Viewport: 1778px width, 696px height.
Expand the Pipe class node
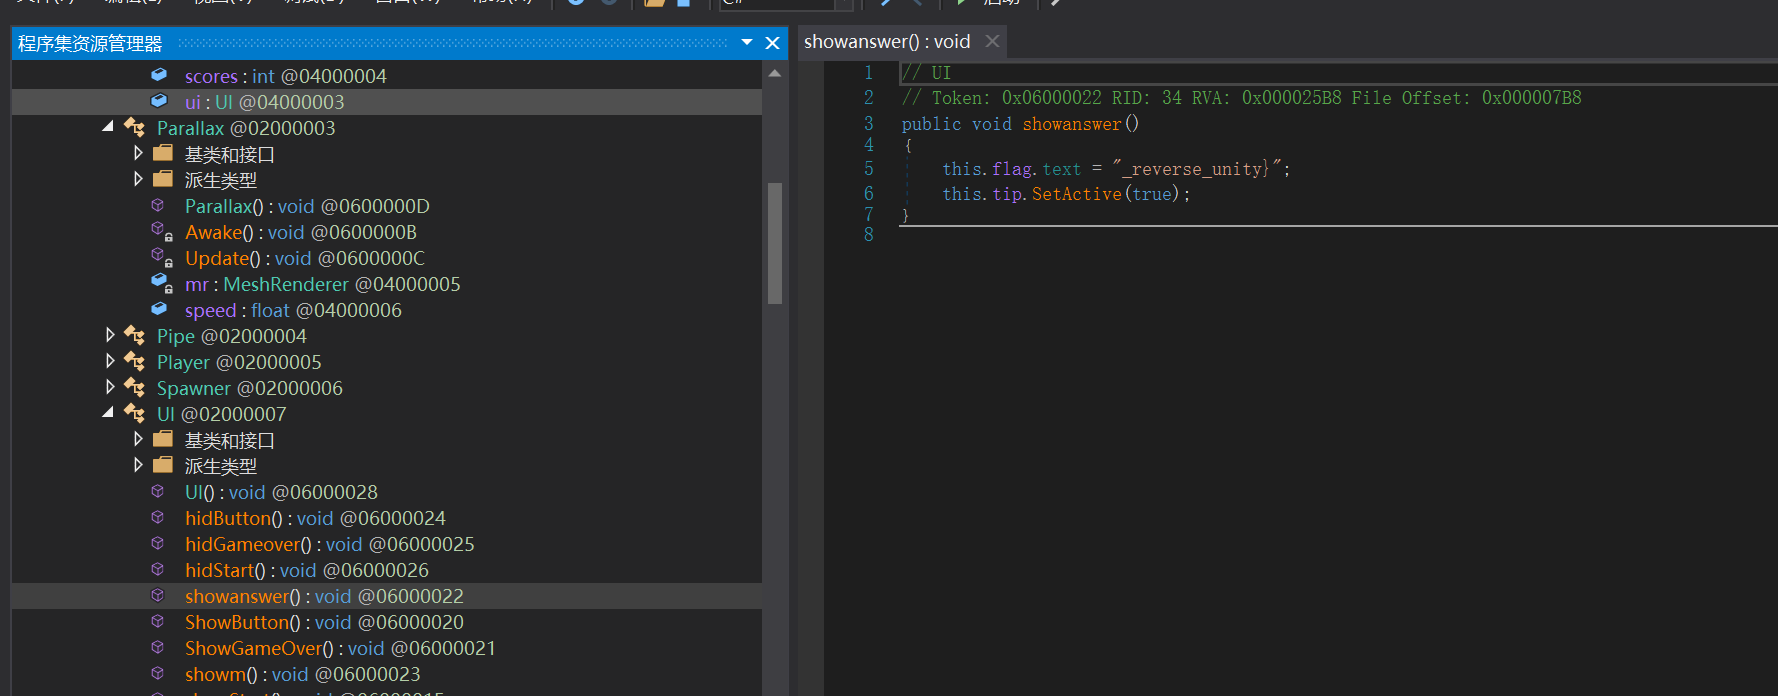(x=110, y=335)
